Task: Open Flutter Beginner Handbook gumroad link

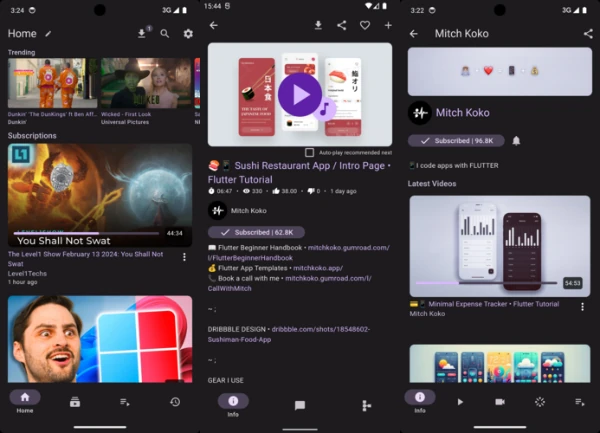Action: pos(298,252)
